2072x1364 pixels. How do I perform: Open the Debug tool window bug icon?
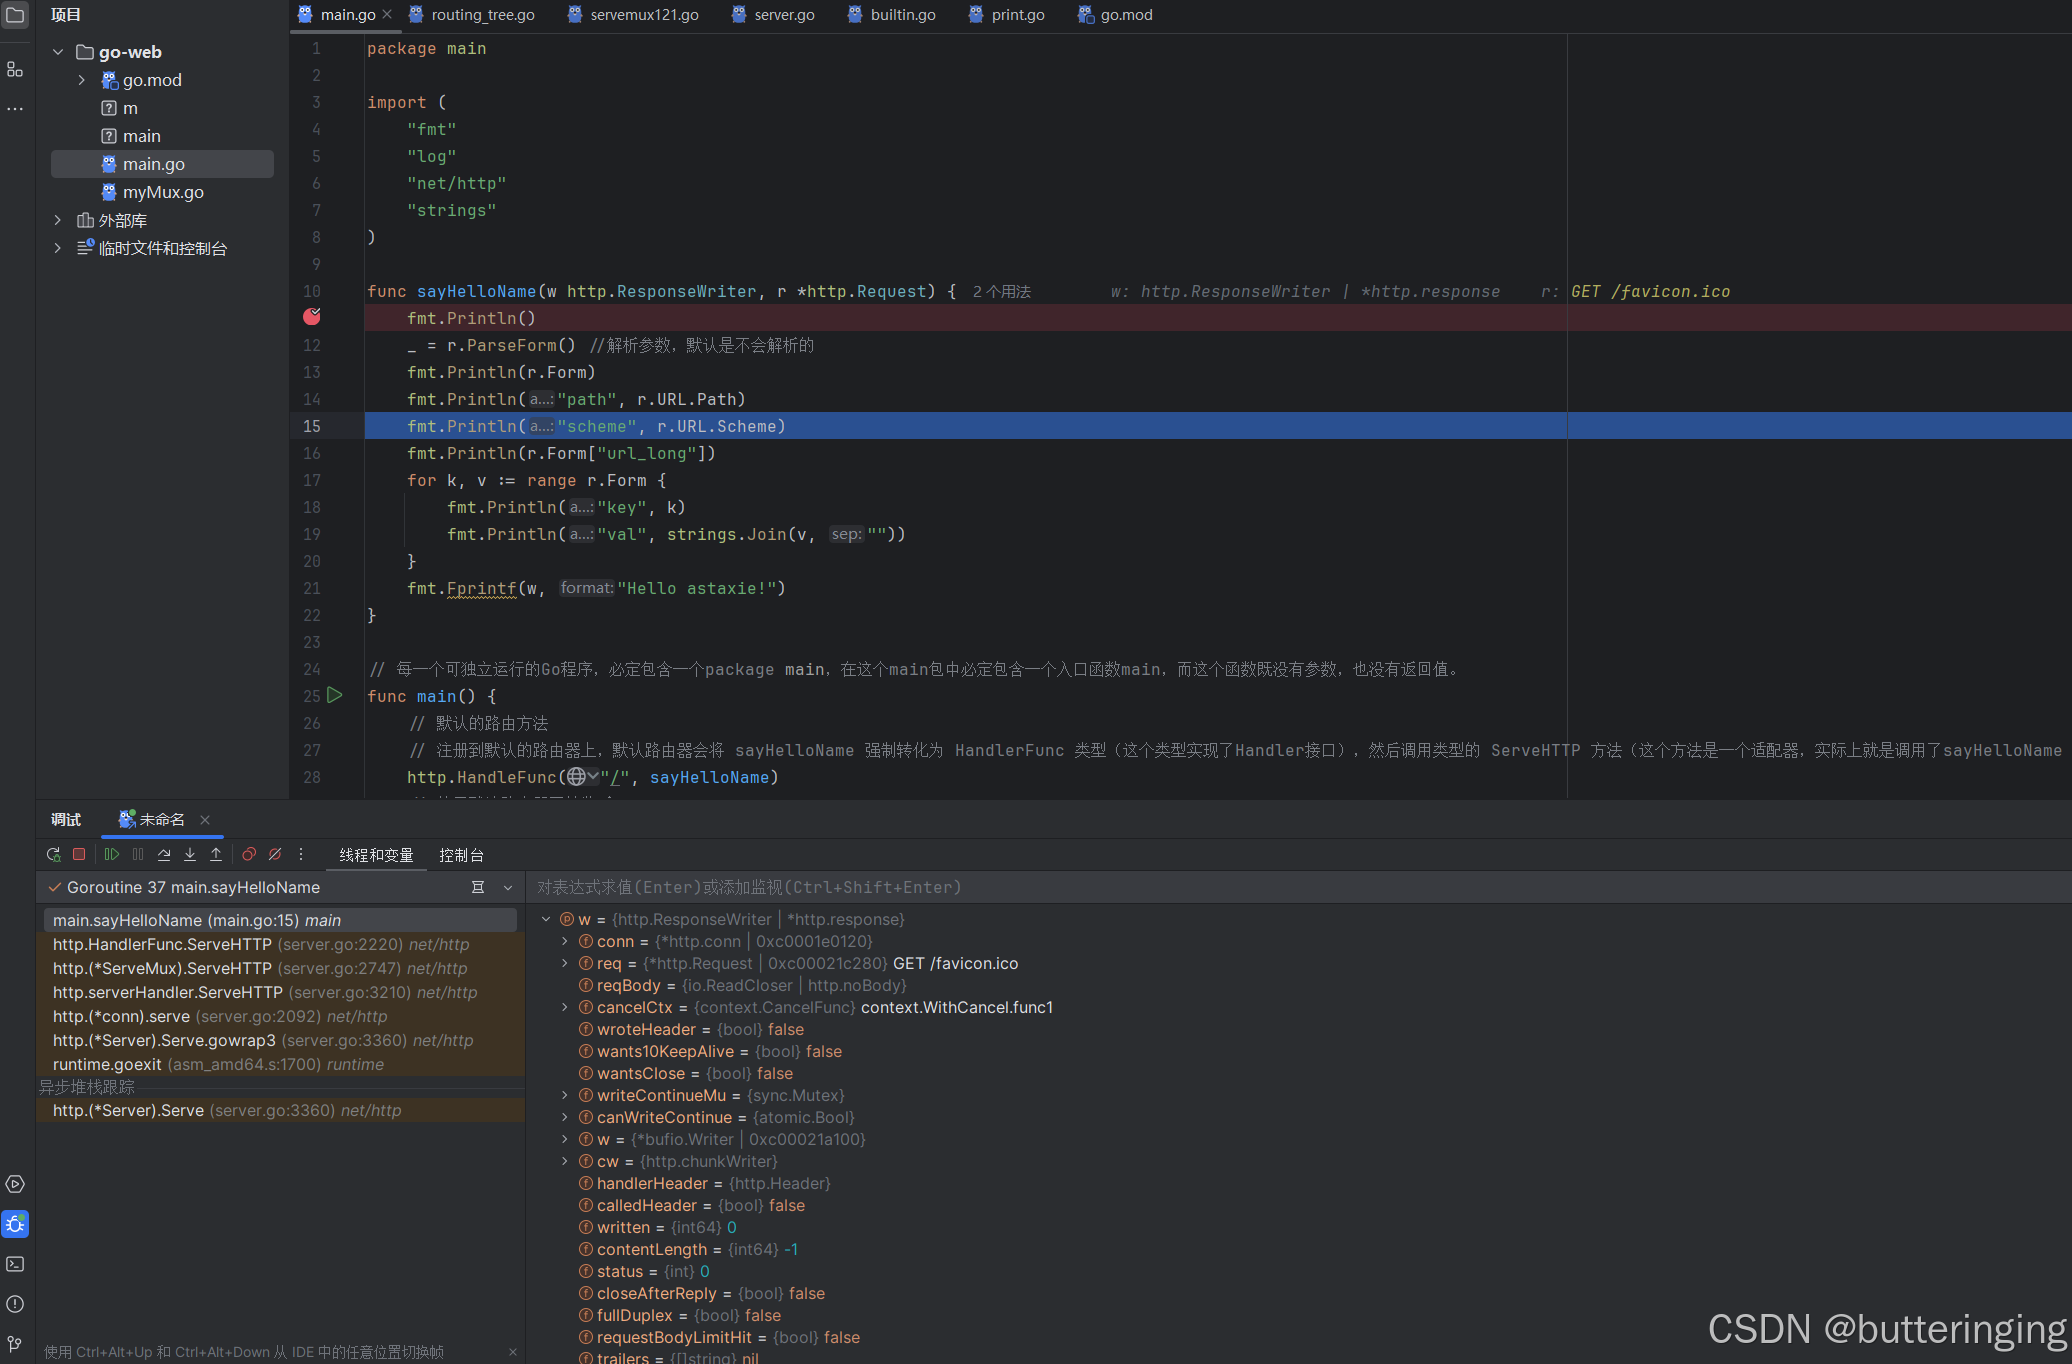click(x=15, y=1224)
